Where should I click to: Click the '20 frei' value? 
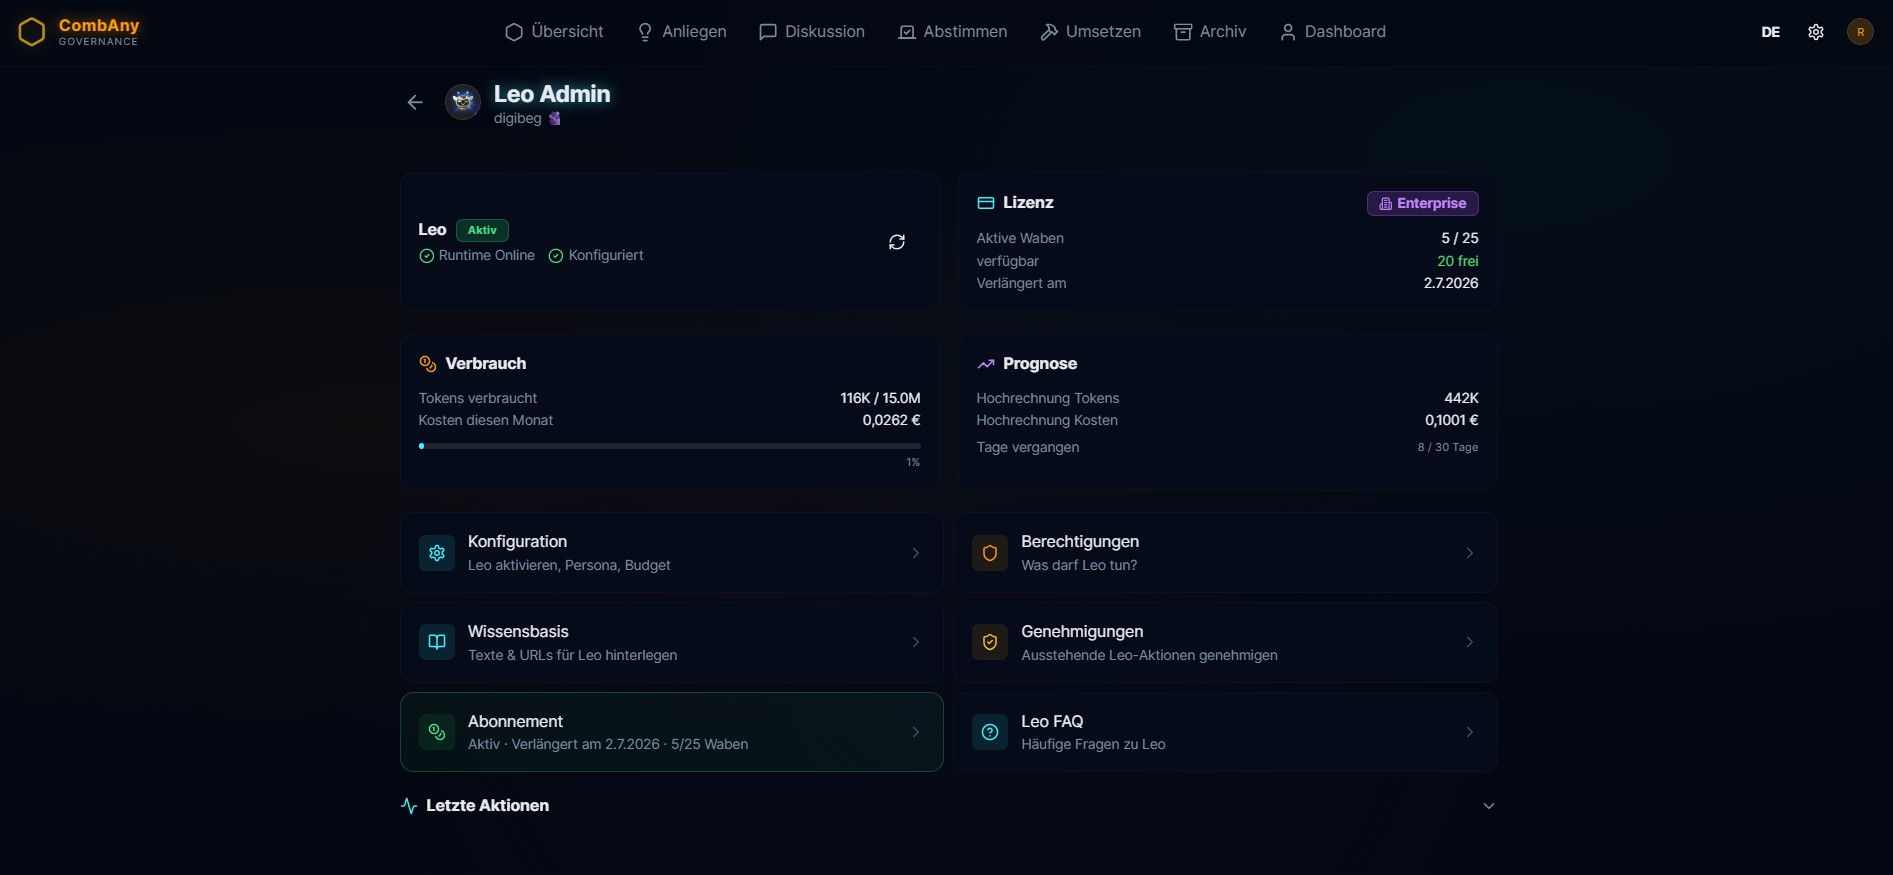1457,261
